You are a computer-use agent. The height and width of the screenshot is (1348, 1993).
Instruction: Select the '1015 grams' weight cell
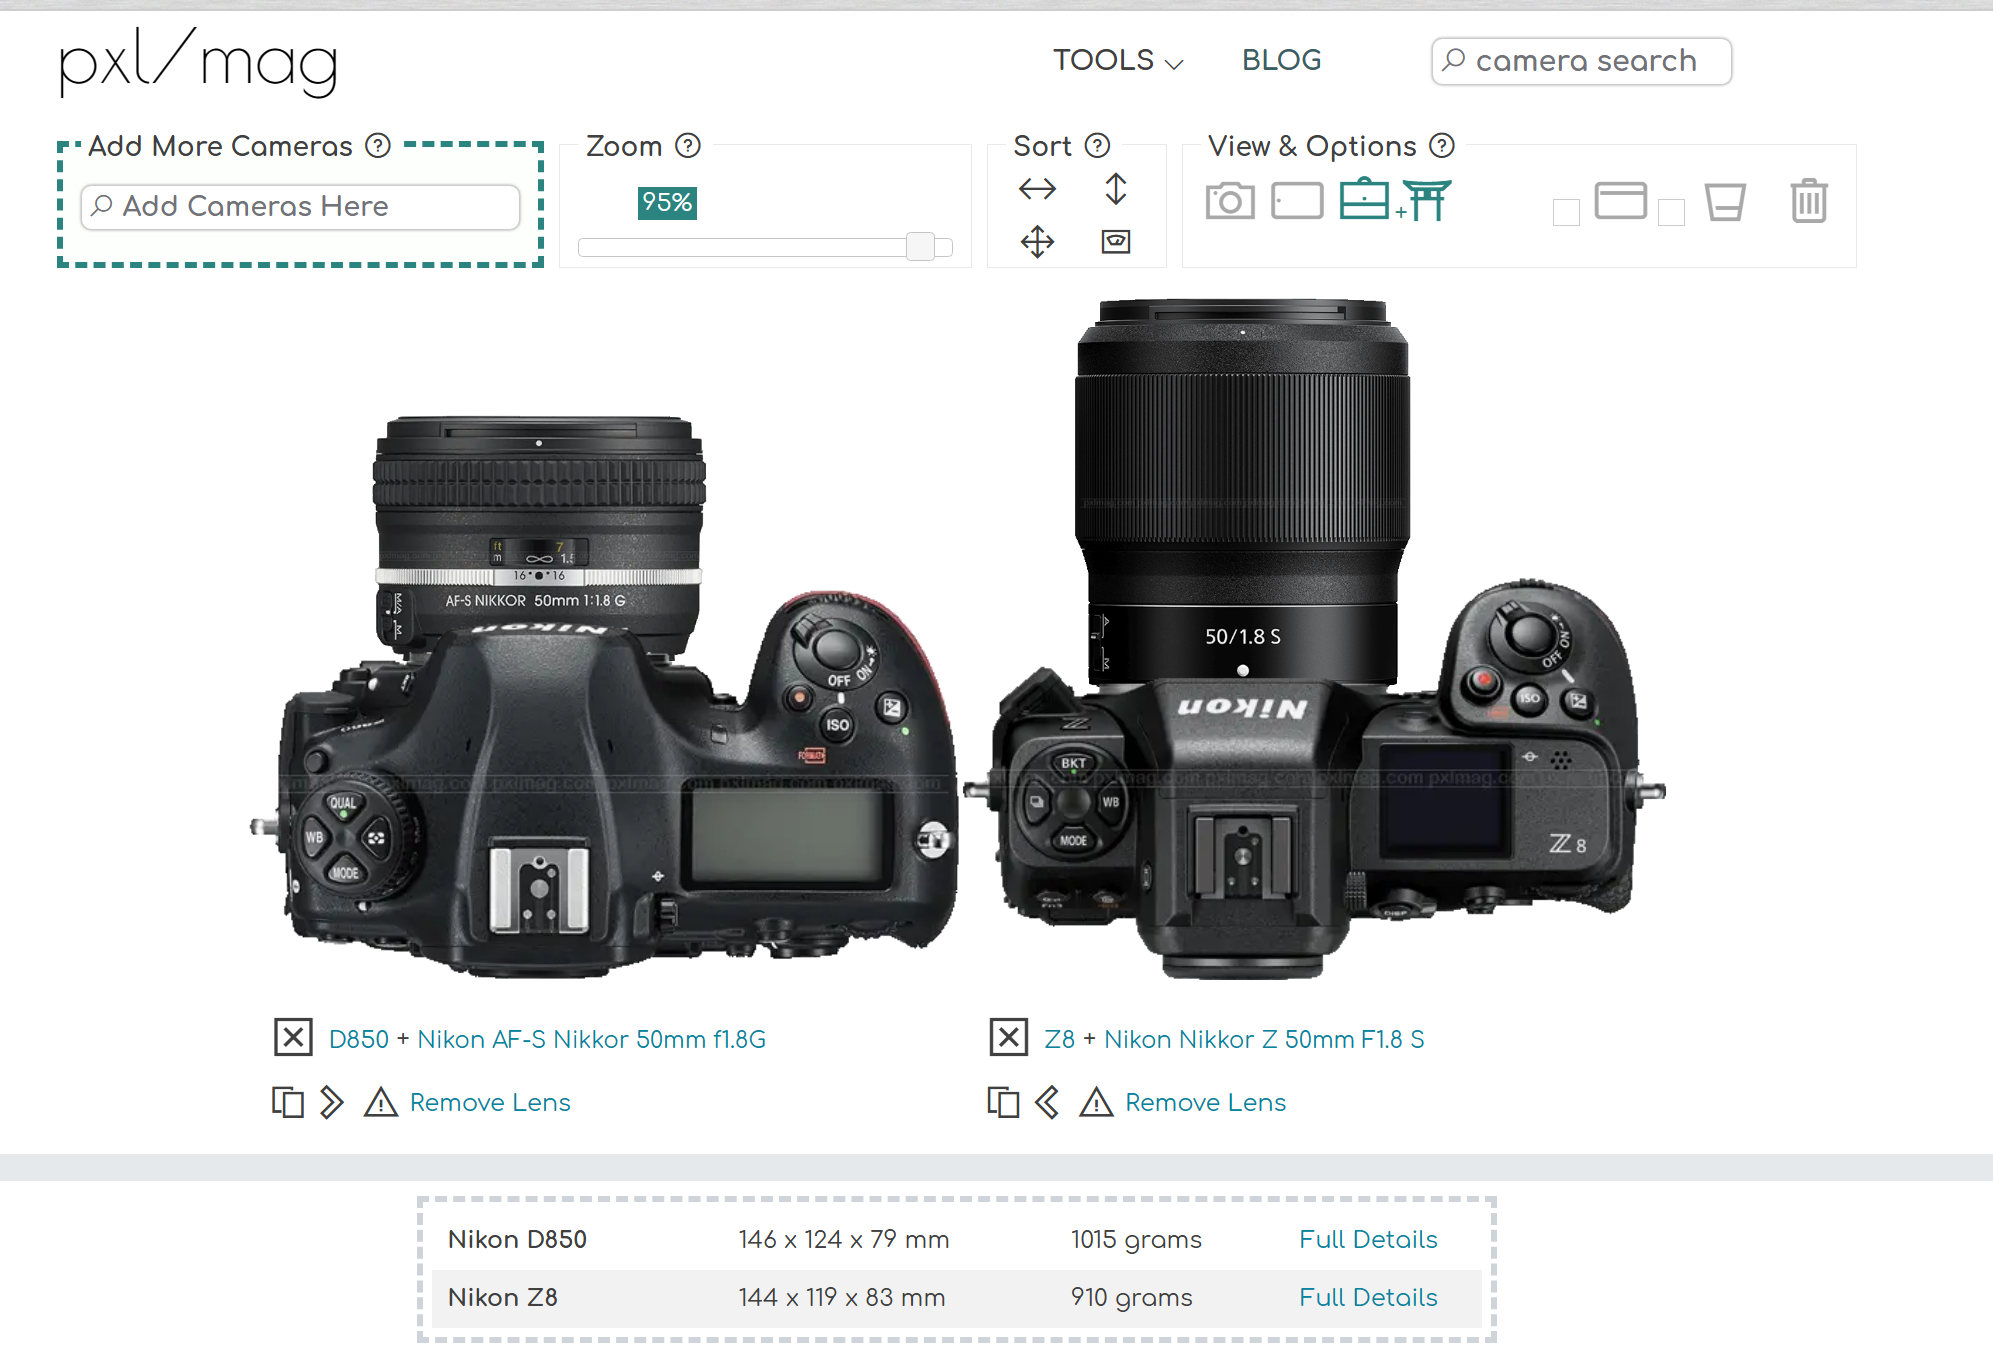coord(1136,1240)
